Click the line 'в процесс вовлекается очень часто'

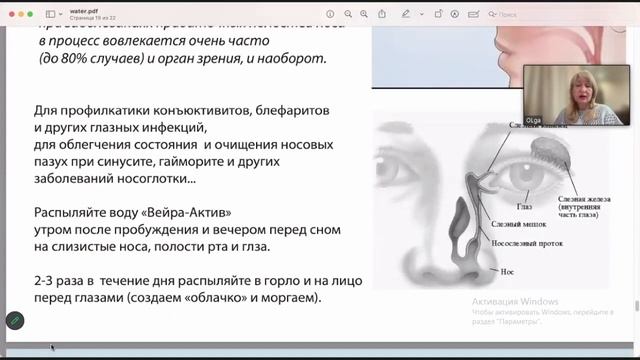154,41
